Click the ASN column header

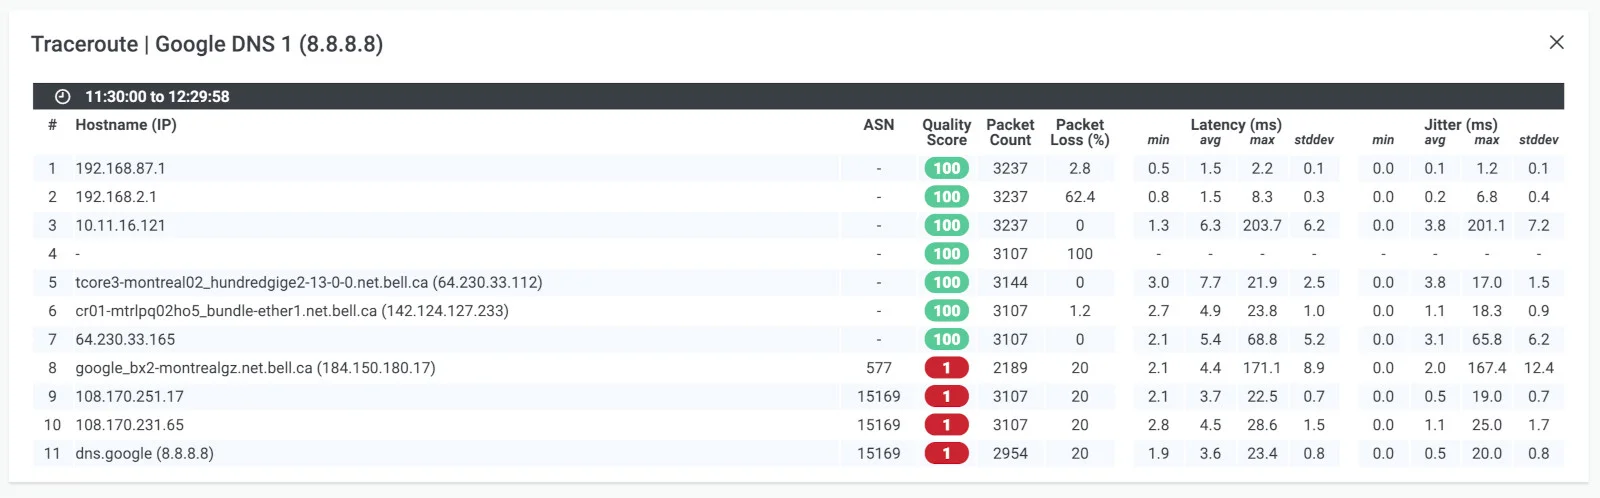pos(878,125)
